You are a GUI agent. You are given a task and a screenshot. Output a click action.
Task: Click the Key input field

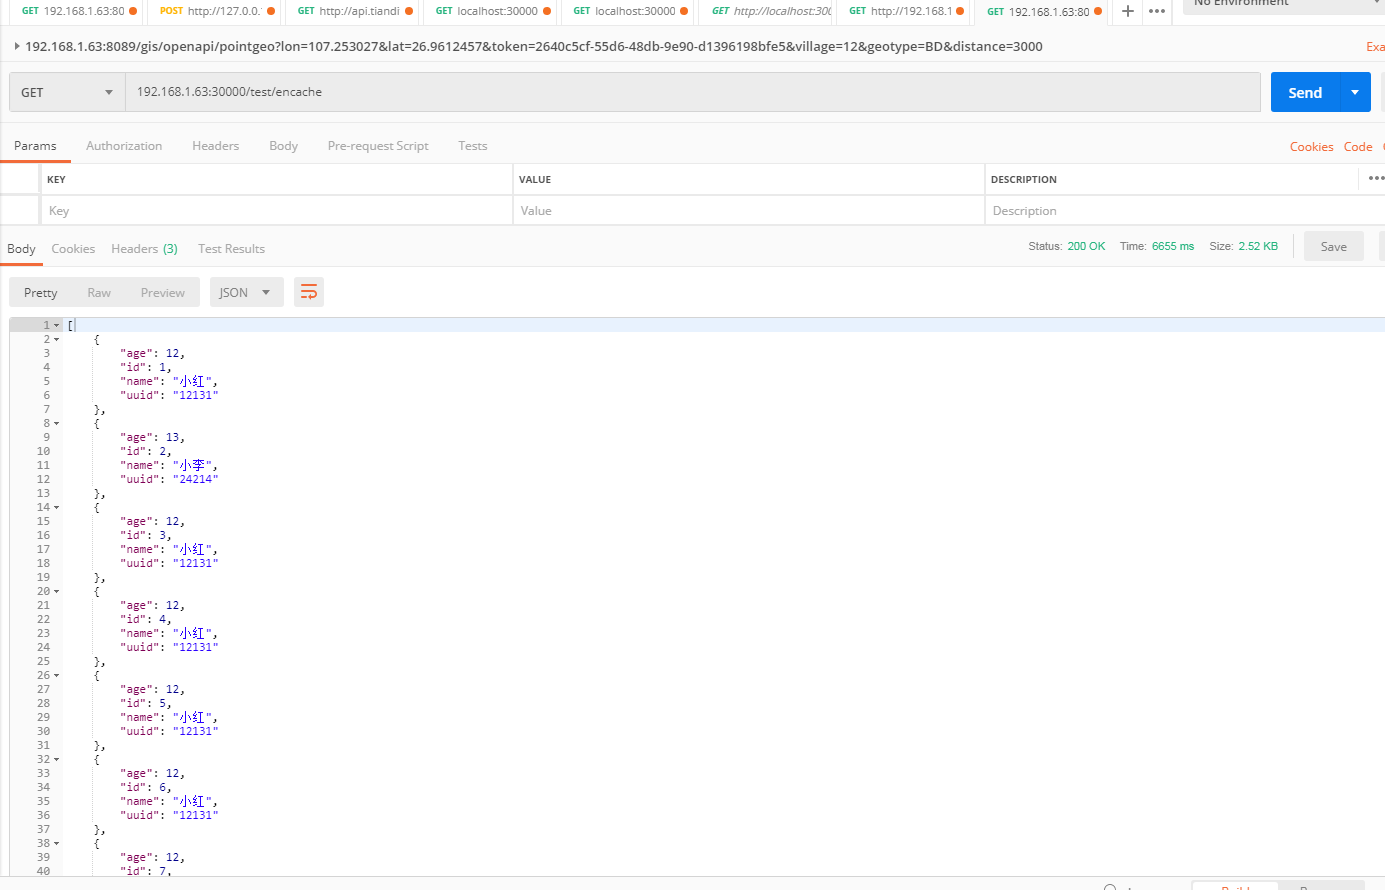pos(276,210)
